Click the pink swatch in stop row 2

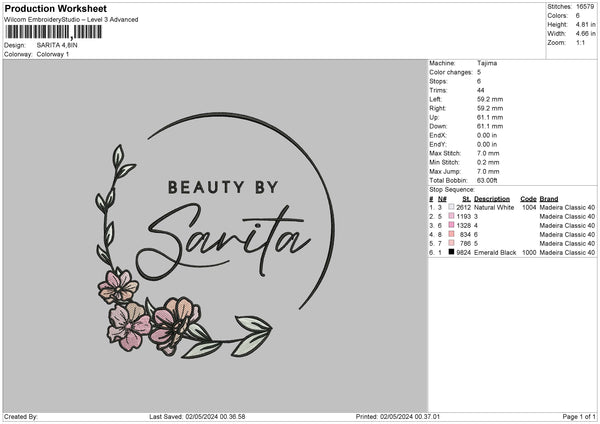(x=450, y=216)
